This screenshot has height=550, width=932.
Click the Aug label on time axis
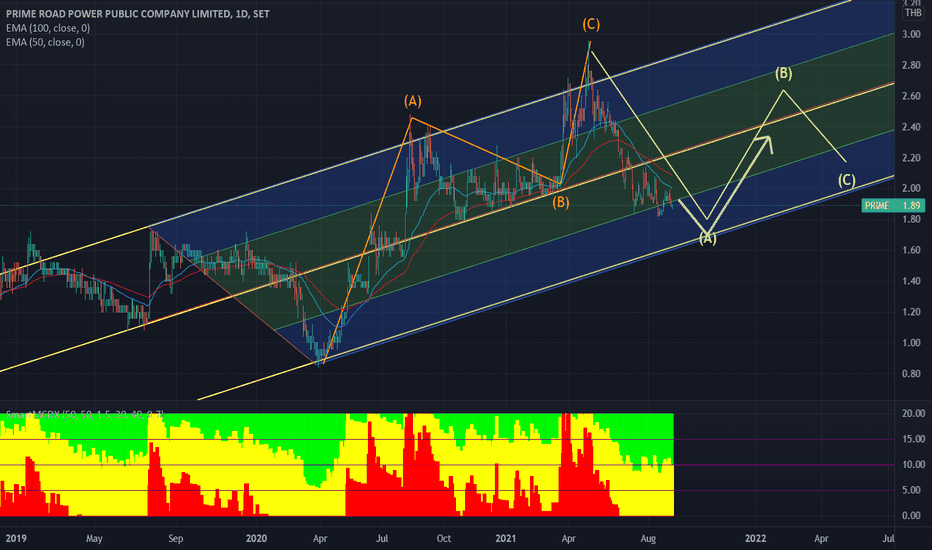[x=648, y=539]
